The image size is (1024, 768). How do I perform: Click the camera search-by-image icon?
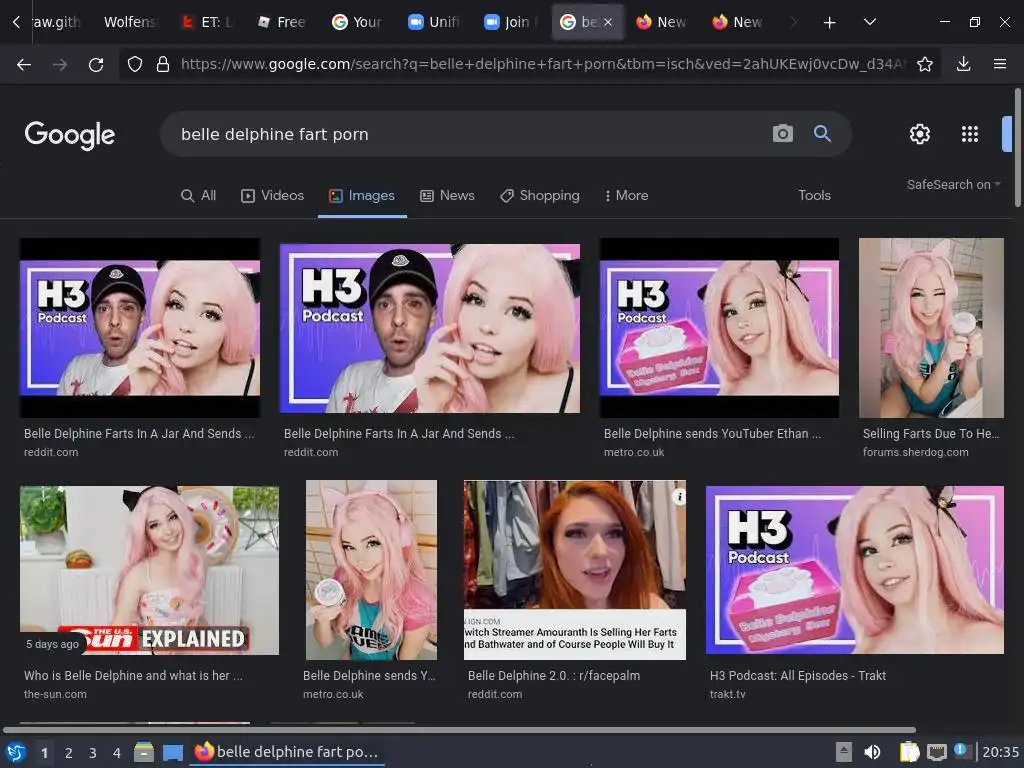(782, 134)
